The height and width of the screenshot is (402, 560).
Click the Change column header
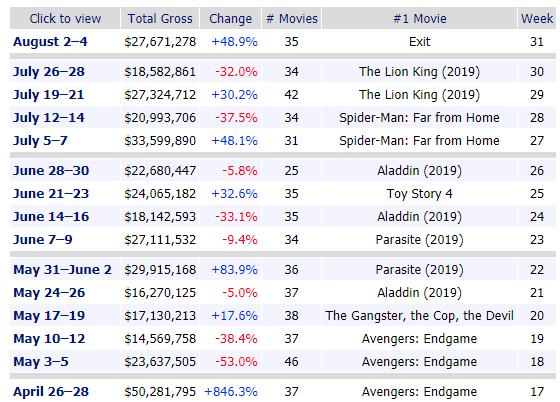tap(230, 19)
